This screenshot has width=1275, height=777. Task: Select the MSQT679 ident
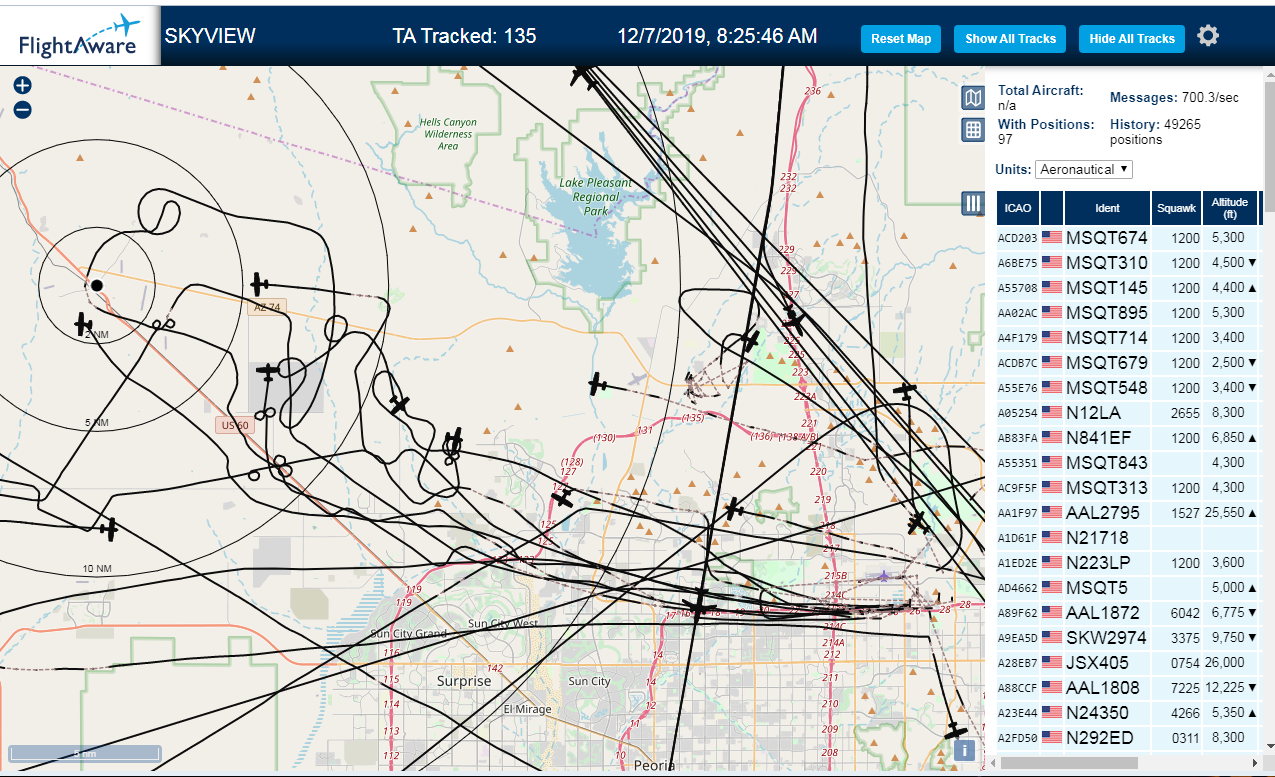[x=1107, y=363]
